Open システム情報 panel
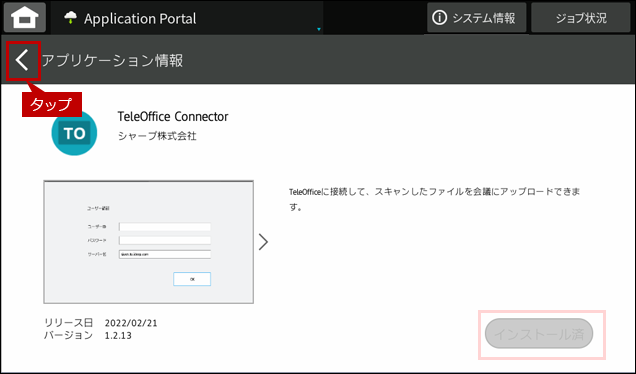This screenshot has width=636, height=374. point(476,18)
